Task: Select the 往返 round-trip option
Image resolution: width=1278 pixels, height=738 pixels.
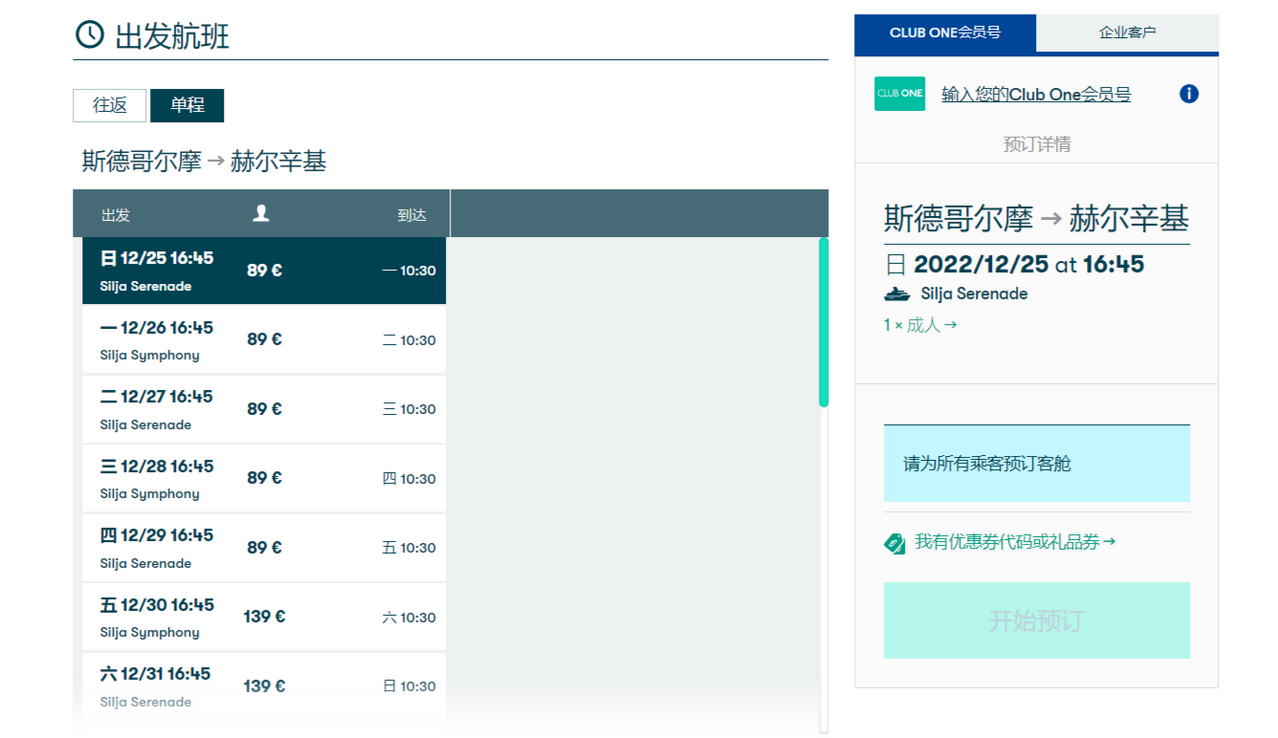Action: (110, 105)
